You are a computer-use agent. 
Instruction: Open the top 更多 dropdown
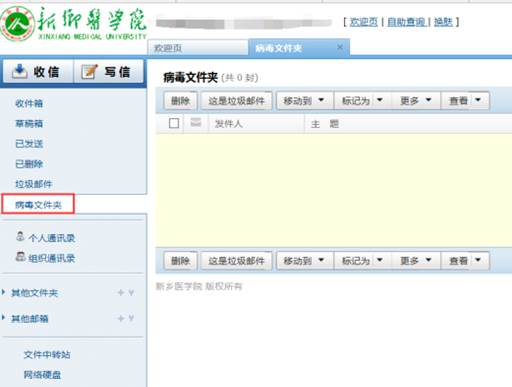[x=416, y=100]
